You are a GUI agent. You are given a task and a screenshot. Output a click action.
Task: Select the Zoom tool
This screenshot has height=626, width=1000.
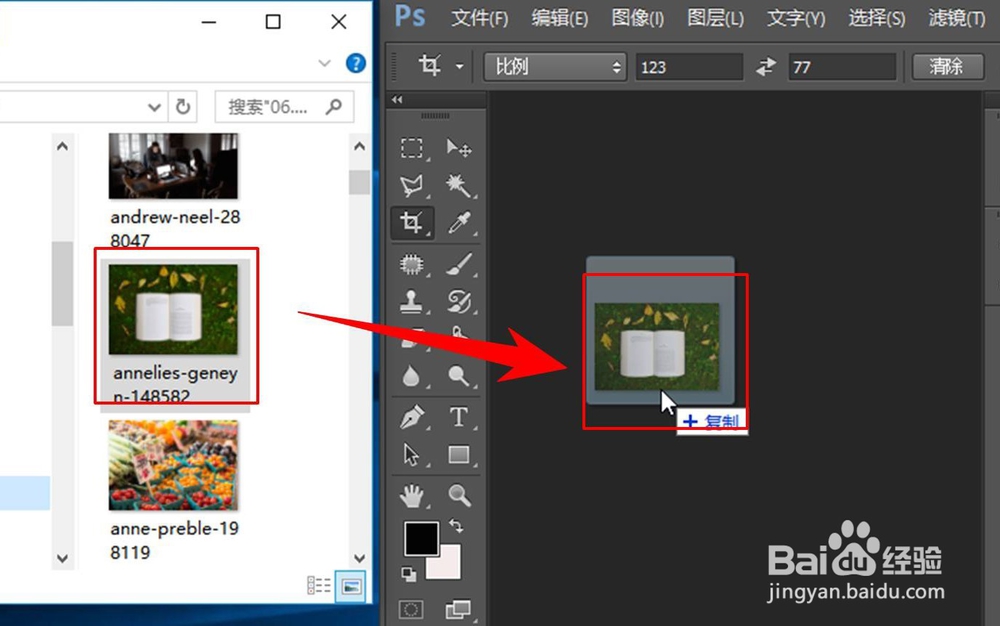pos(459,495)
